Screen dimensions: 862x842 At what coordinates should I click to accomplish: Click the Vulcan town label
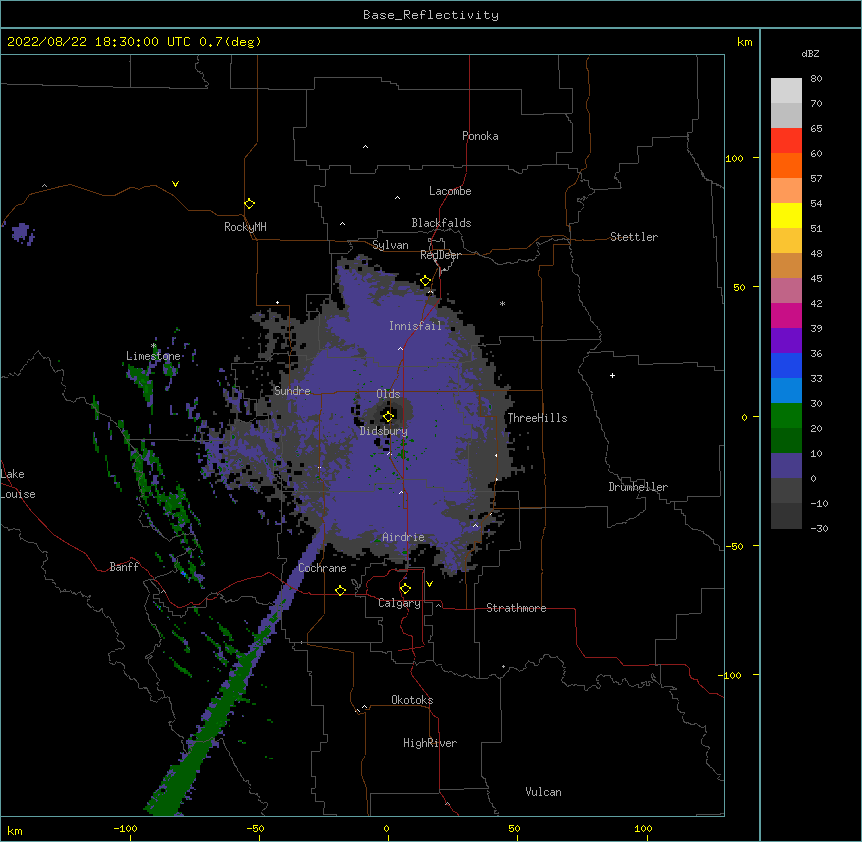pos(543,792)
